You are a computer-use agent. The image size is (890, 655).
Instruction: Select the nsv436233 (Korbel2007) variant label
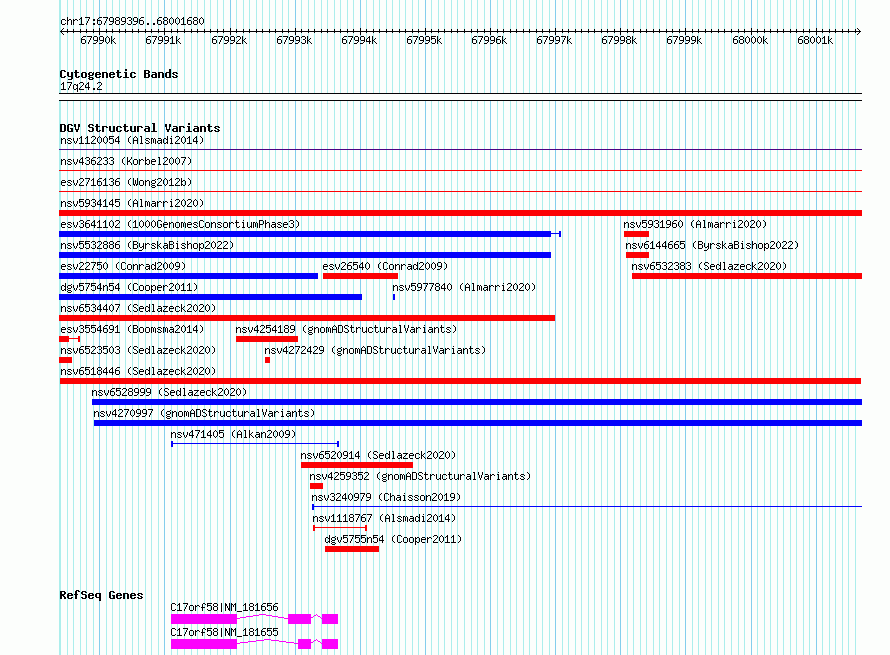click(126, 161)
